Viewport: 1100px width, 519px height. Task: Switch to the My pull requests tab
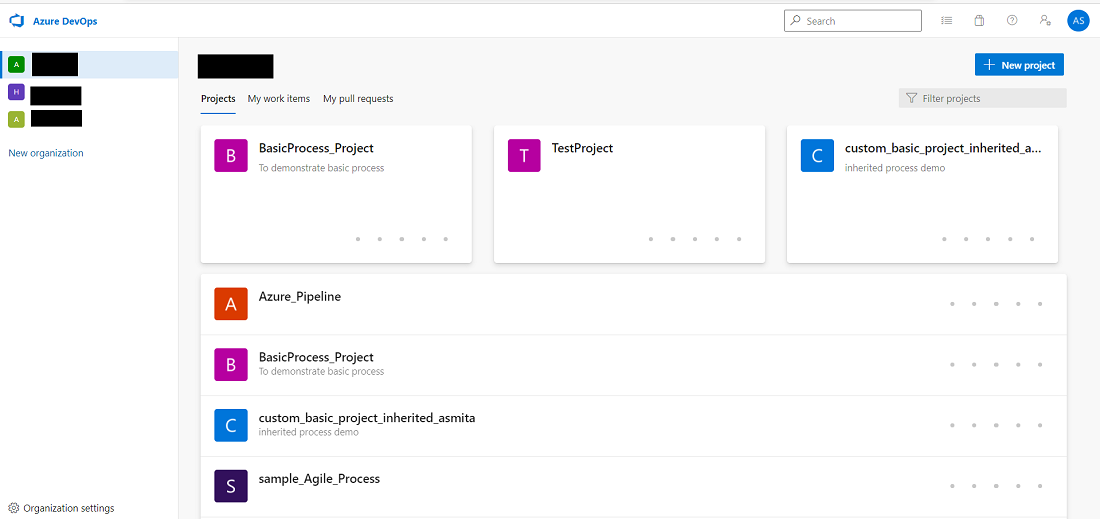click(358, 99)
